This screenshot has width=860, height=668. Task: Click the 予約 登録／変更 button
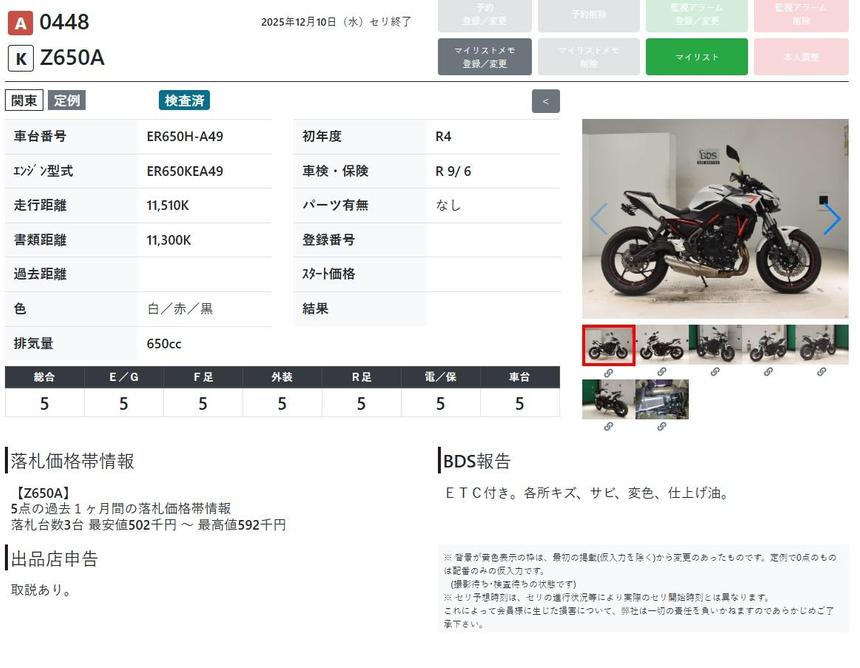coord(484,16)
